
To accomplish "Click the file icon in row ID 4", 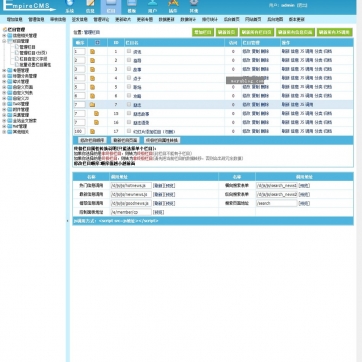I will point(92,78).
